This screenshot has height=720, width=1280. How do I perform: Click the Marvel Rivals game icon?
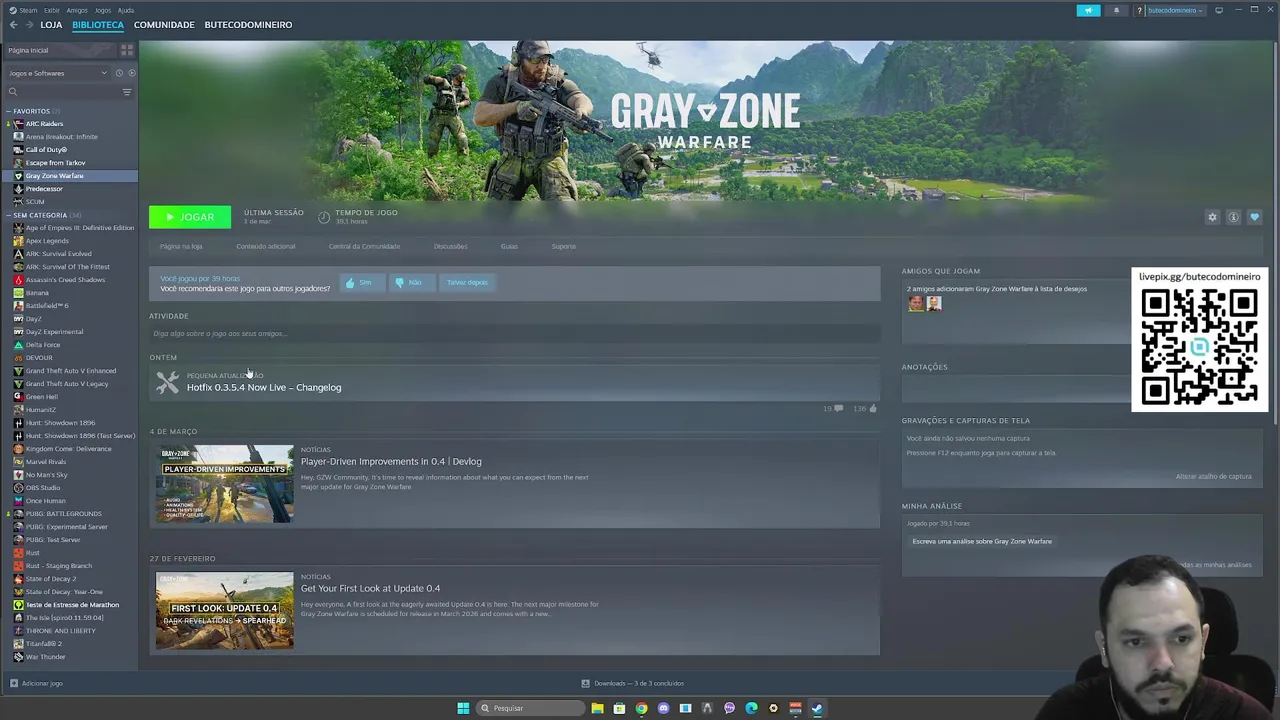tap(18, 462)
